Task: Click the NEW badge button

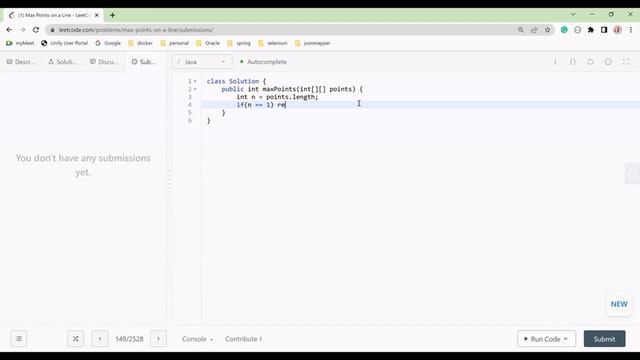Action: [619, 304]
